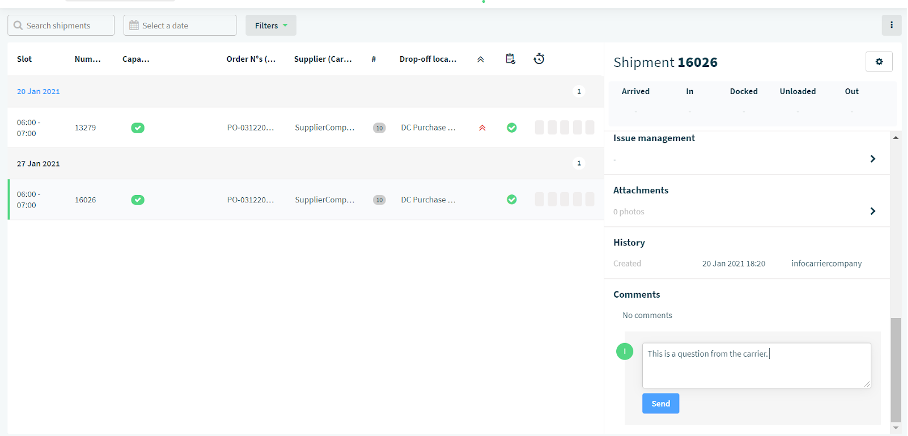
Task: Click the calendar-check column header icon
Action: [x=510, y=58]
